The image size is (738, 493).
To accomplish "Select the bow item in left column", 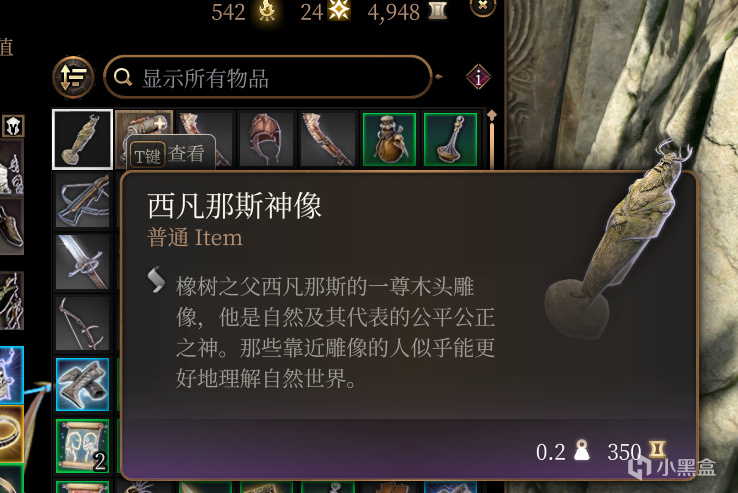I will click(83, 323).
